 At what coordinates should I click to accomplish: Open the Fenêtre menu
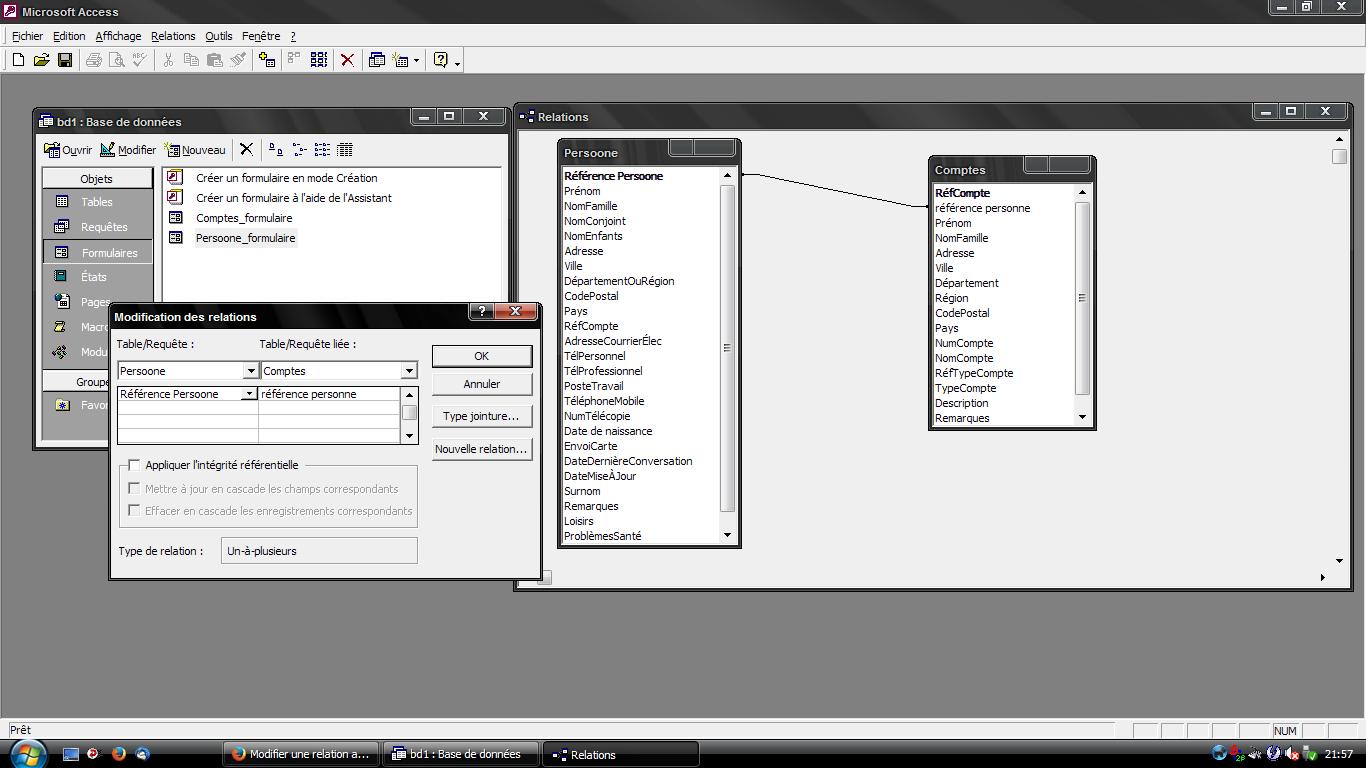coord(261,36)
